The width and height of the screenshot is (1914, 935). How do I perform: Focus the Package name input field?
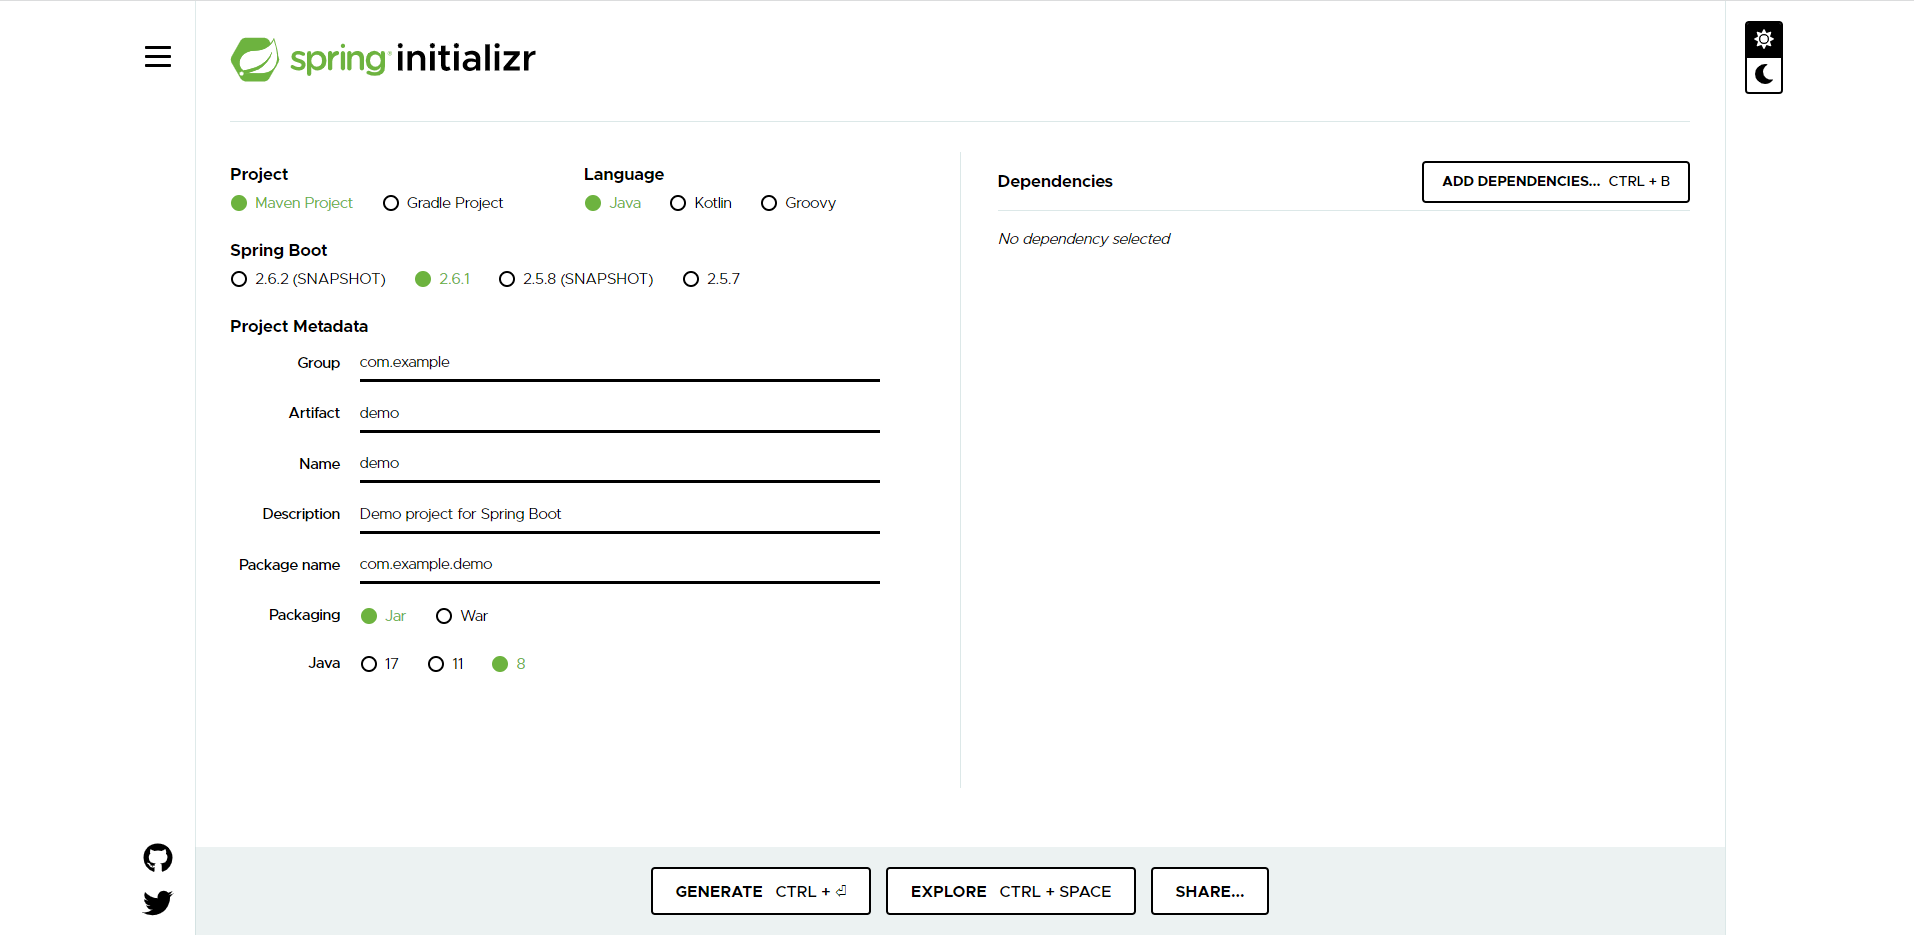[620, 565]
